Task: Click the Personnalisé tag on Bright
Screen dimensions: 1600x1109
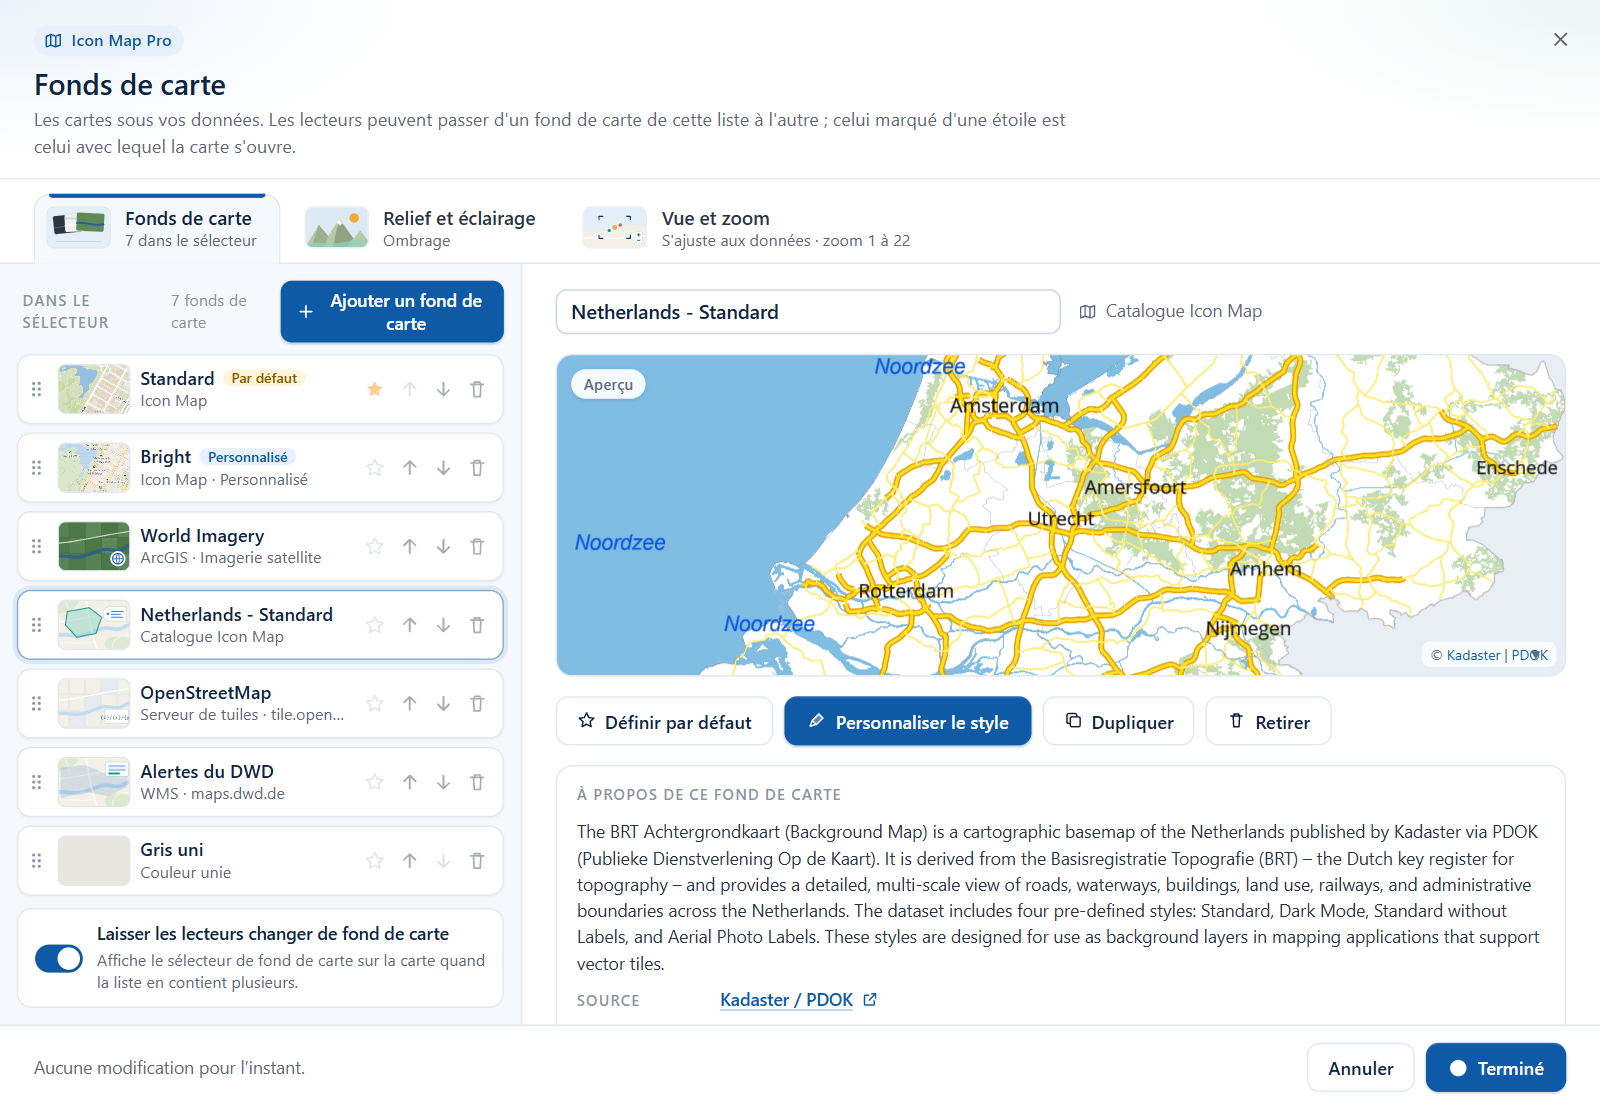Action: (x=248, y=457)
